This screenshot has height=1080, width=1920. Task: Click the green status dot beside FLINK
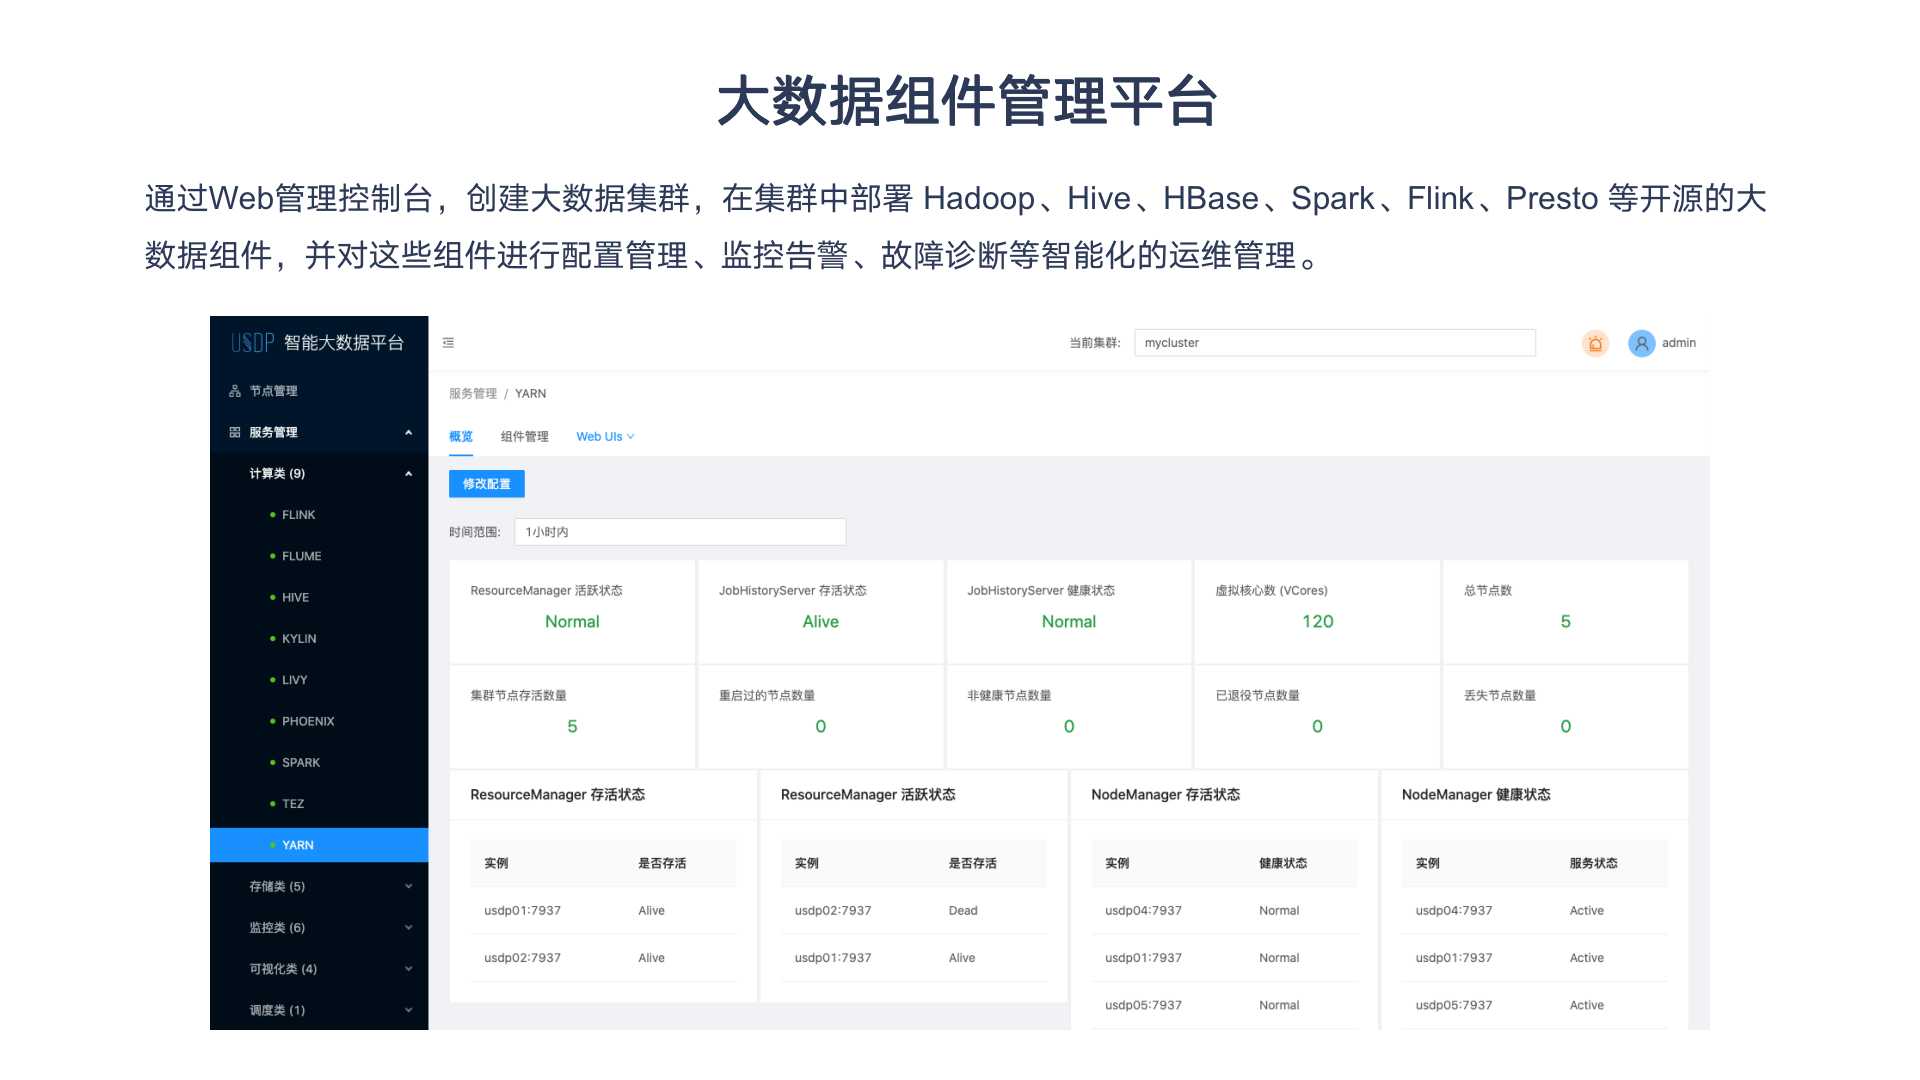point(272,514)
